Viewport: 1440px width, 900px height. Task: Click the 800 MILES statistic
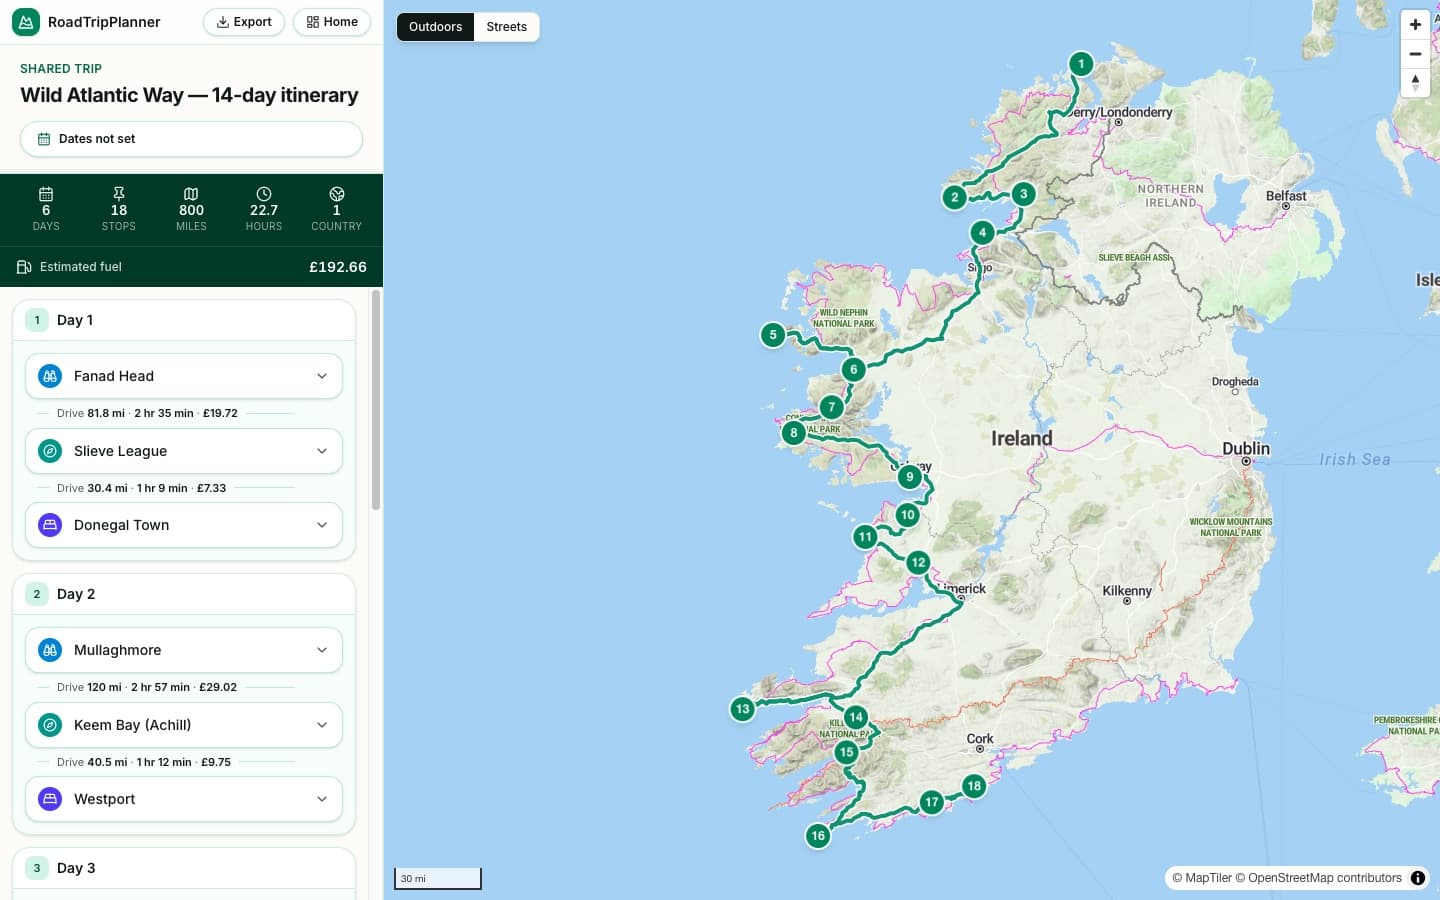191,210
